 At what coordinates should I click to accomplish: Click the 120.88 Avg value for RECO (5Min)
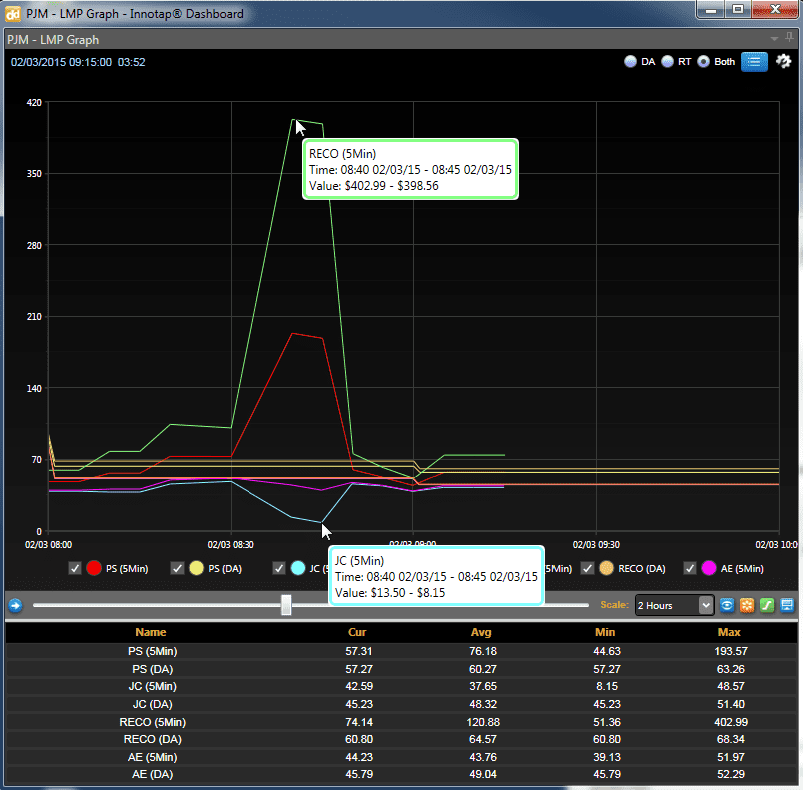tap(483, 722)
